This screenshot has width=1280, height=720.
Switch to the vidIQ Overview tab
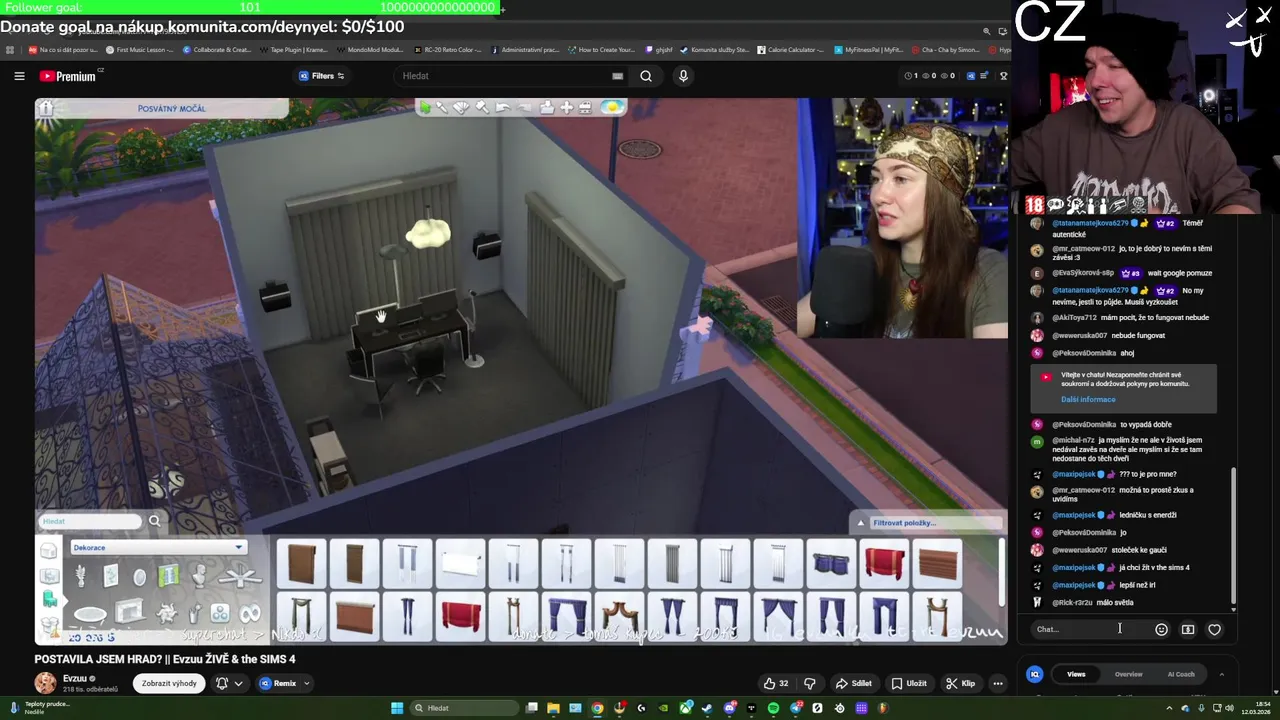coord(1128,674)
